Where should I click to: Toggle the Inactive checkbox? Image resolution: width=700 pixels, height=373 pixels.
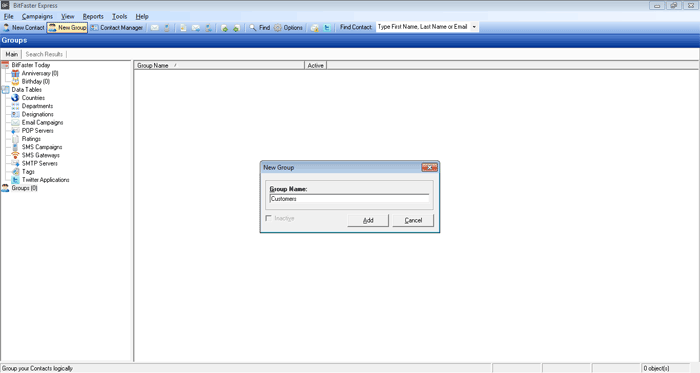pos(268,218)
